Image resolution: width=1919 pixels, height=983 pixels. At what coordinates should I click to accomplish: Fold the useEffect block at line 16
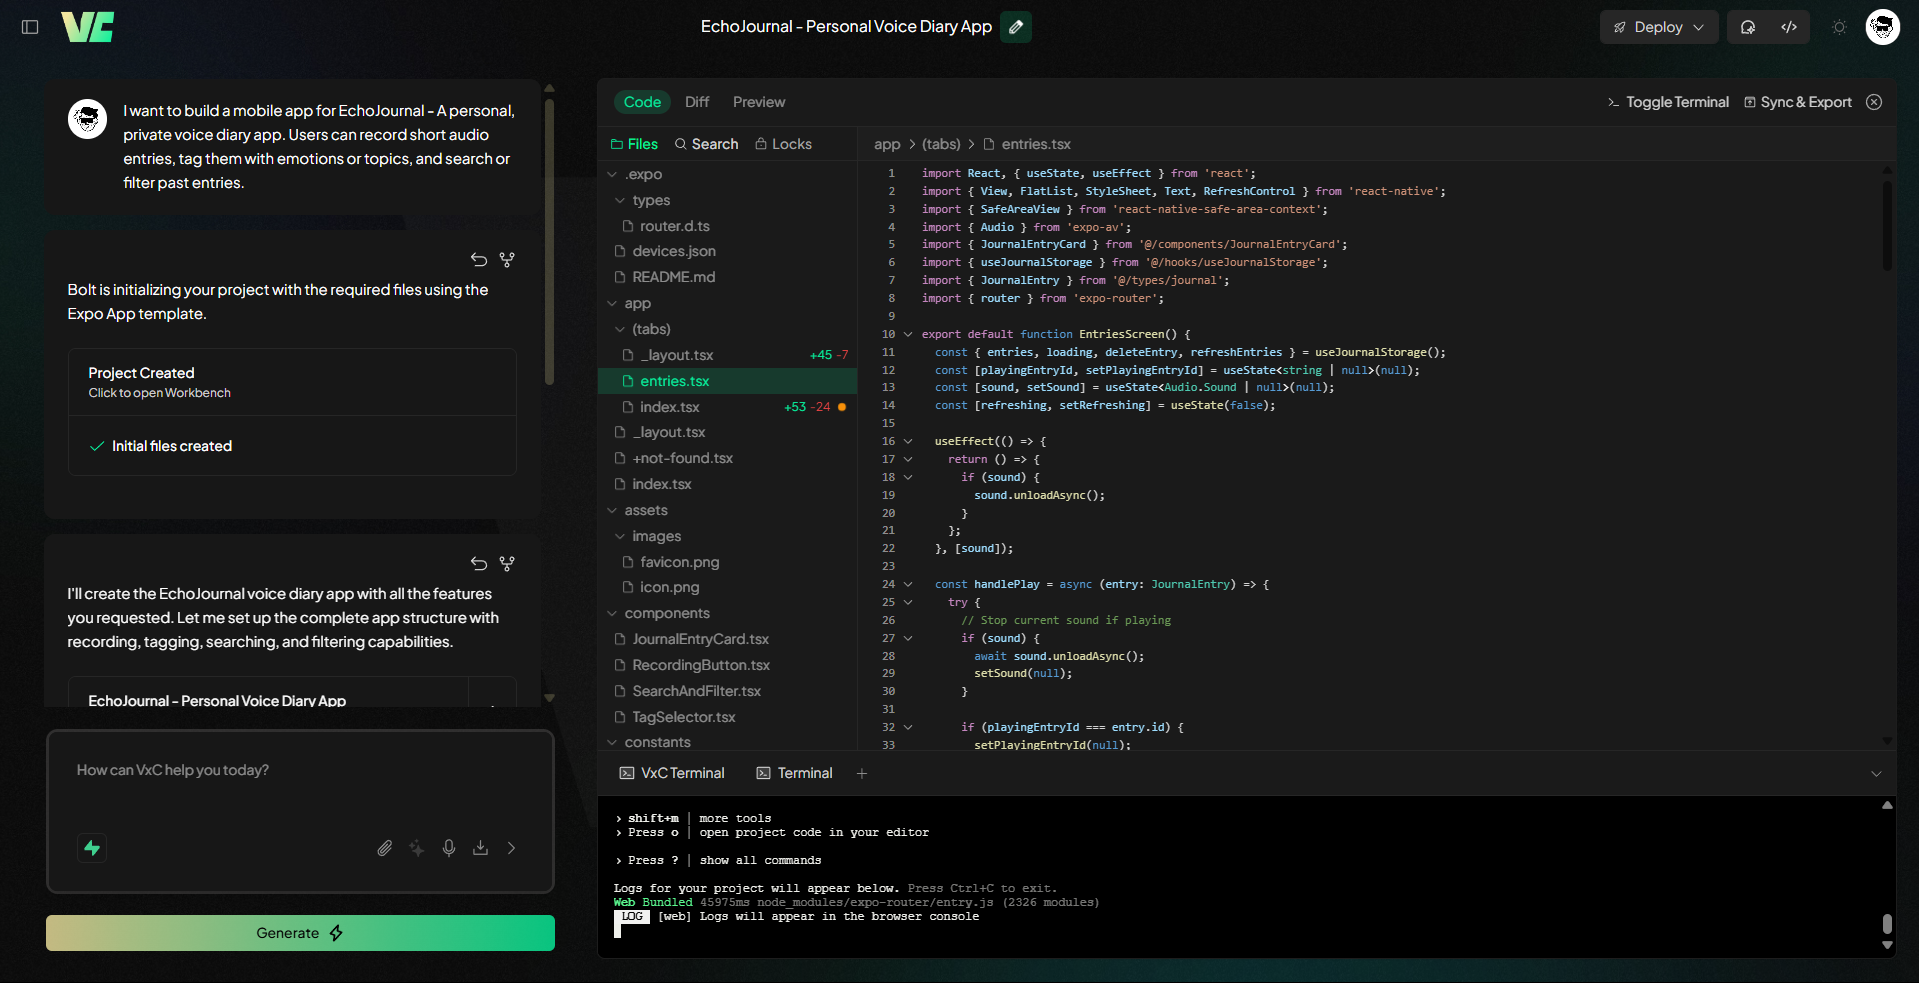tap(908, 441)
